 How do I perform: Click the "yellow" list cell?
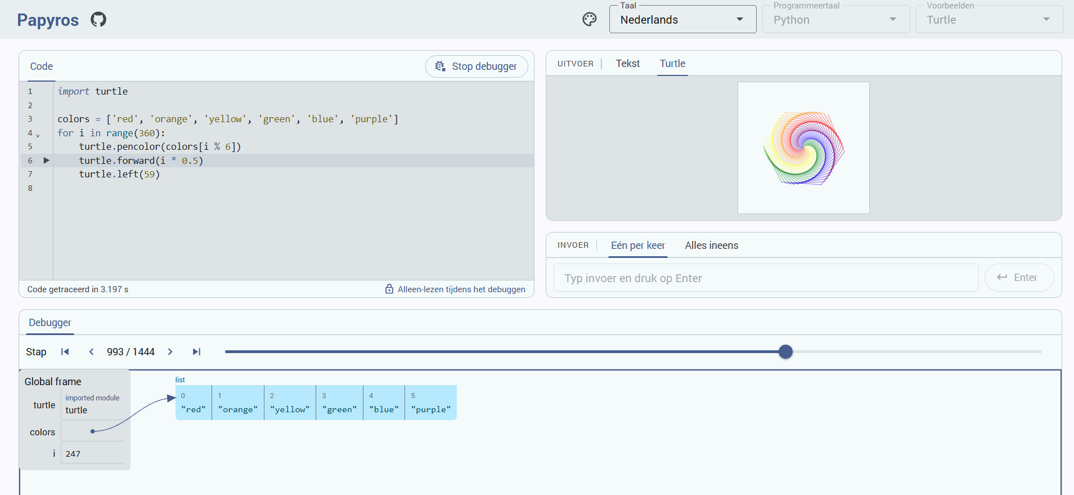coord(290,403)
